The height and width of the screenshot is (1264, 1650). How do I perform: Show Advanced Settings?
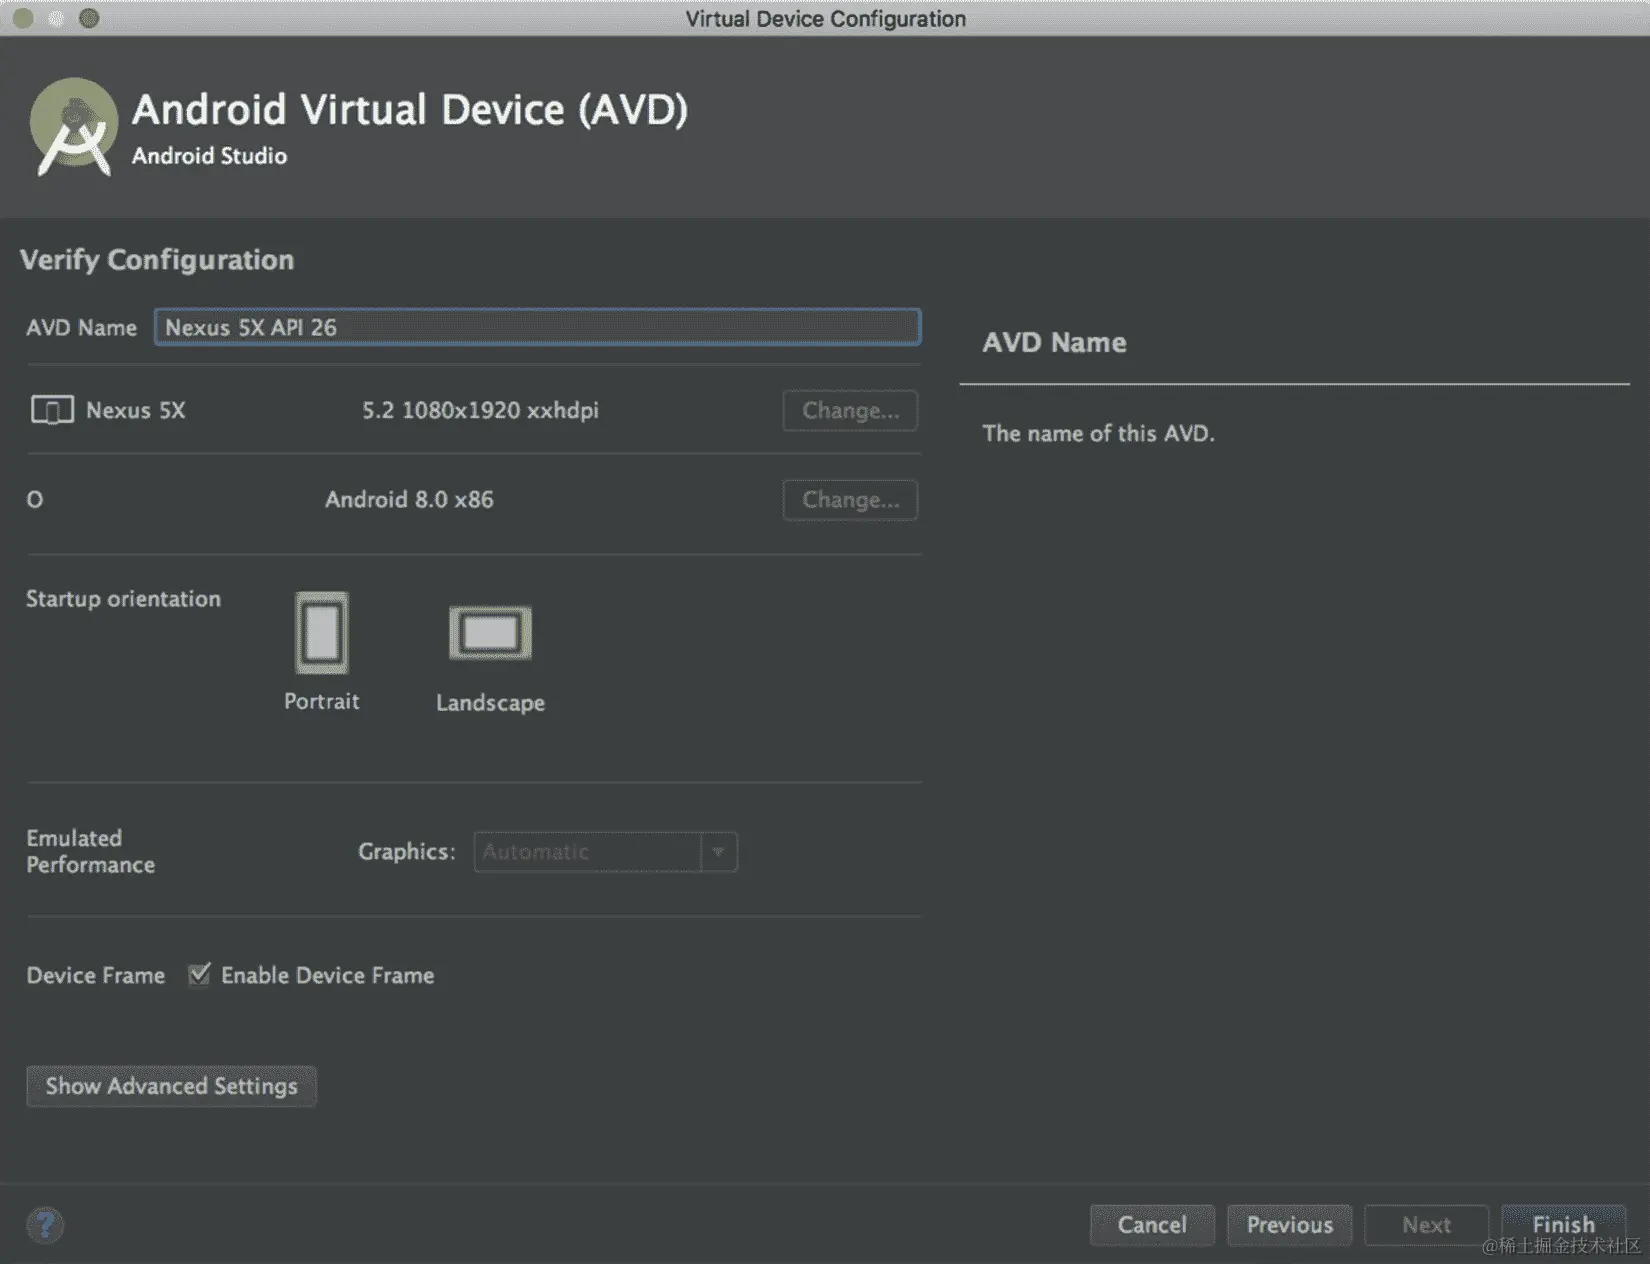(x=171, y=1086)
